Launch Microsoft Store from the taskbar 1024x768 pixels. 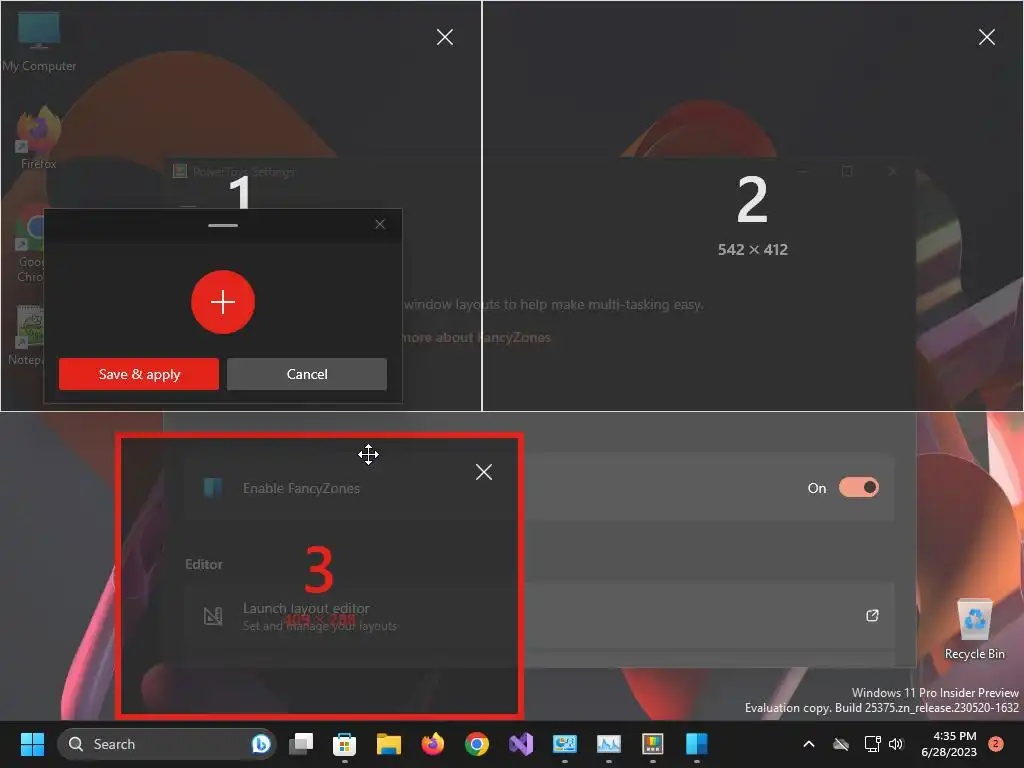344,744
